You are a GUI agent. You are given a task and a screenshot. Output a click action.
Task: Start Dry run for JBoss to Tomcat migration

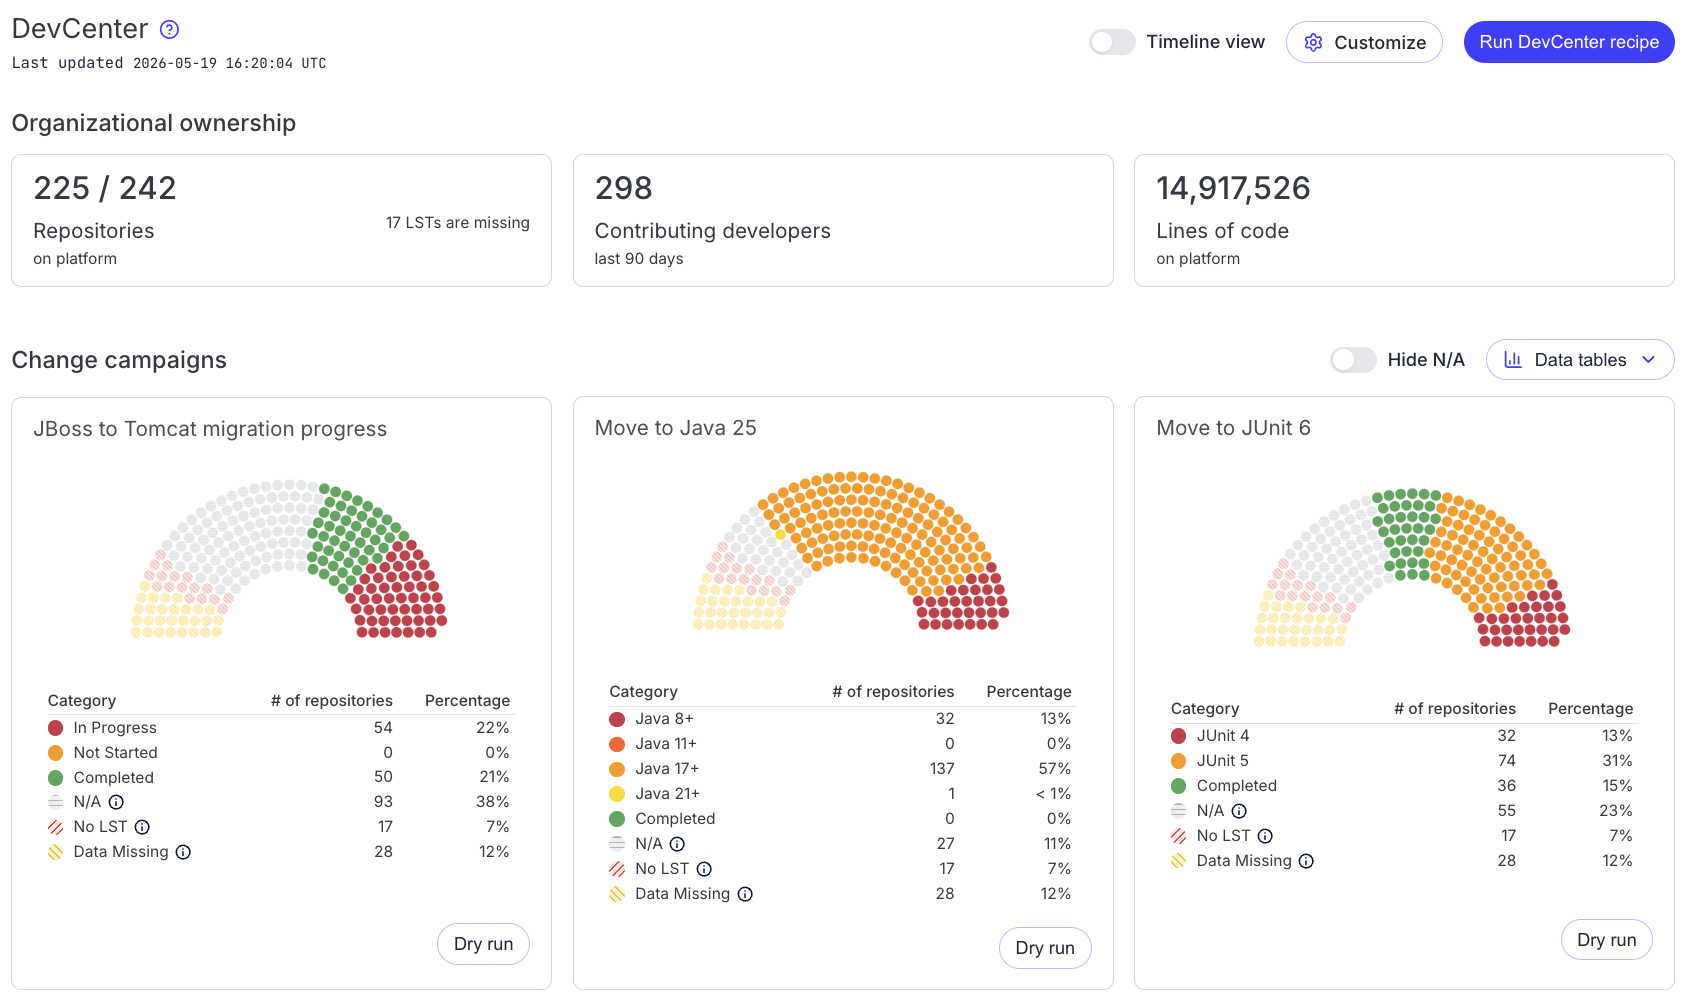click(483, 944)
